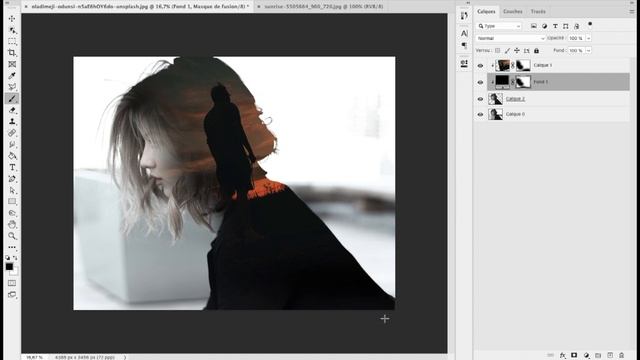Filter layers by text kind

[555, 26]
